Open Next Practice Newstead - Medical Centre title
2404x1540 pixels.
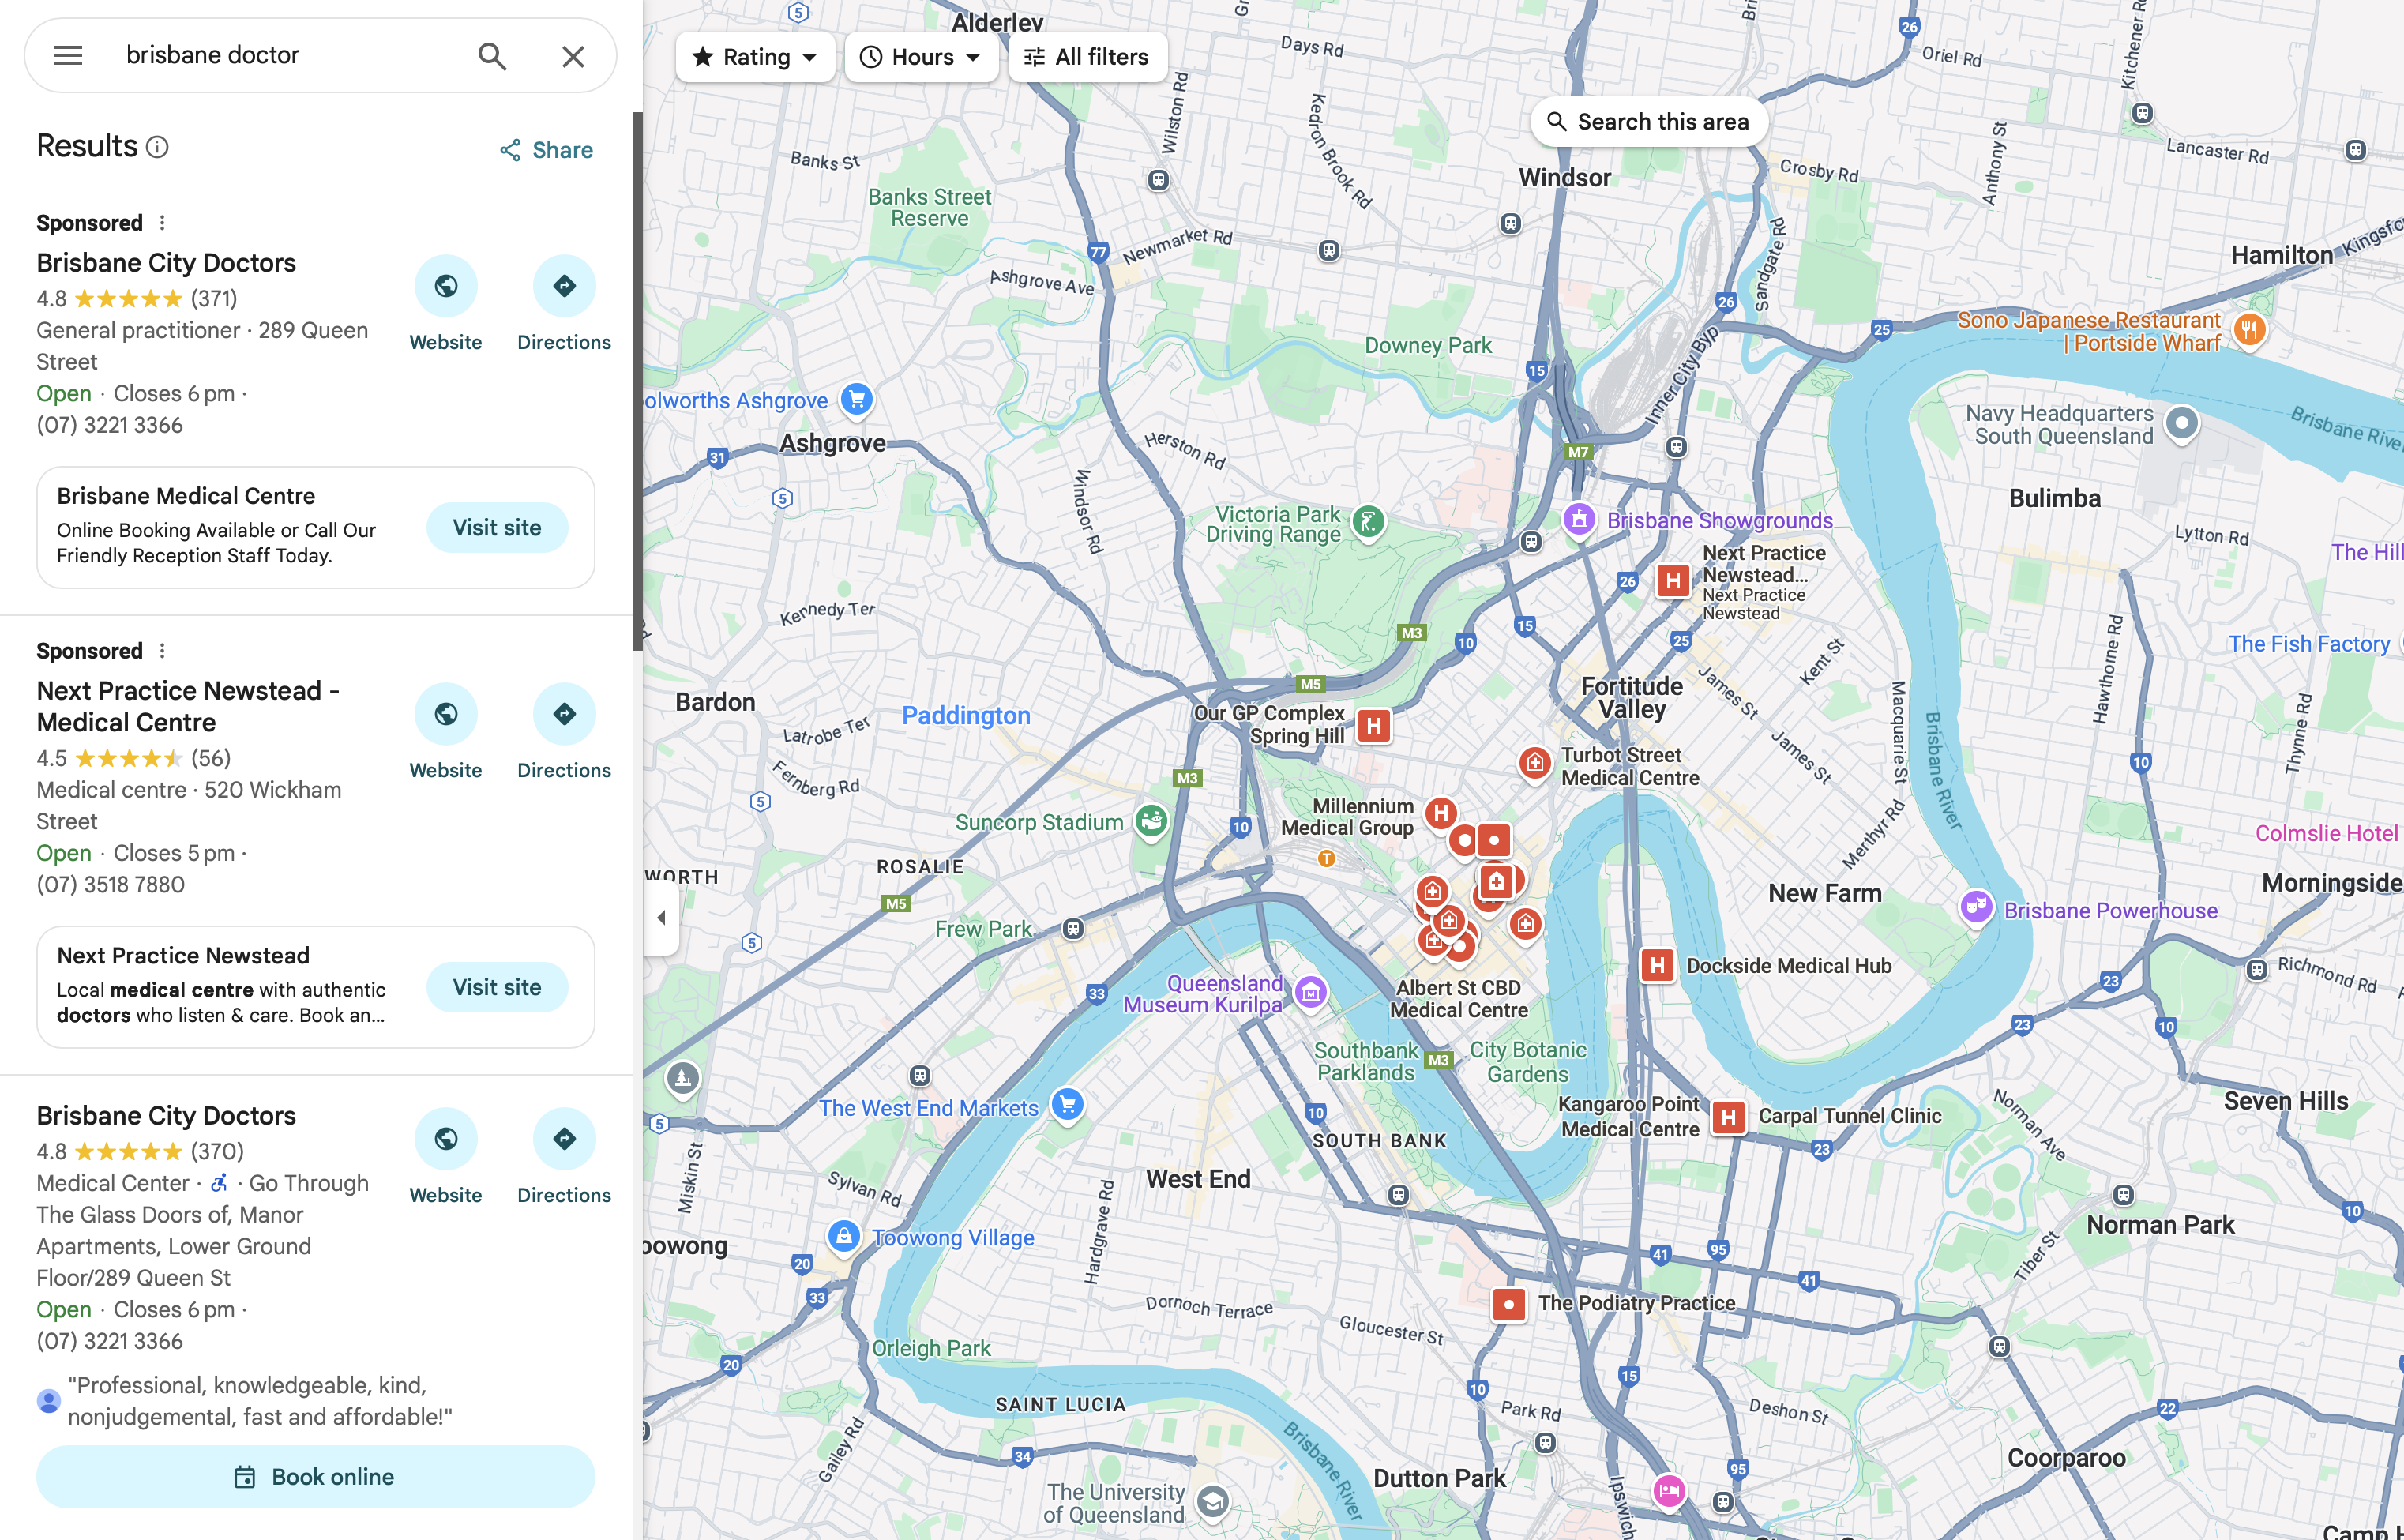click(x=188, y=707)
